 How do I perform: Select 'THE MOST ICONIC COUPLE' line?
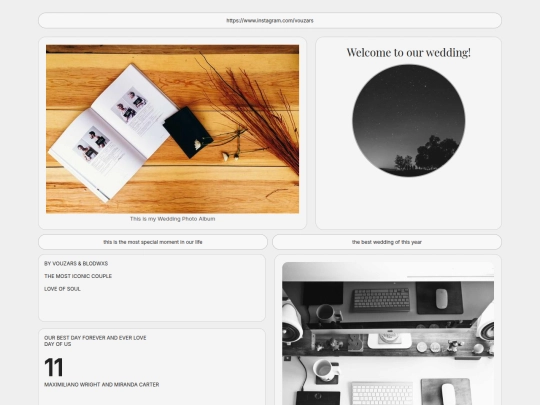pyautogui.click(x=78, y=276)
